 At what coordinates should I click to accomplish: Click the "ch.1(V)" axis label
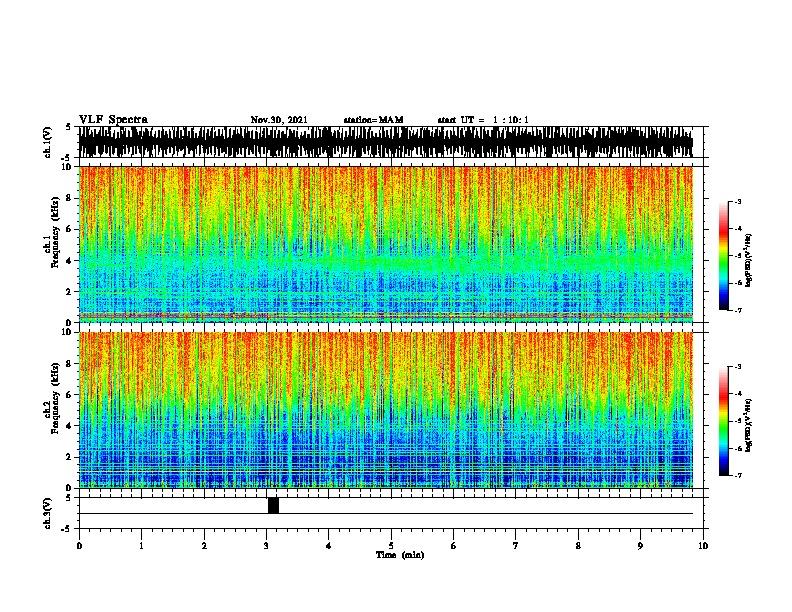47,142
